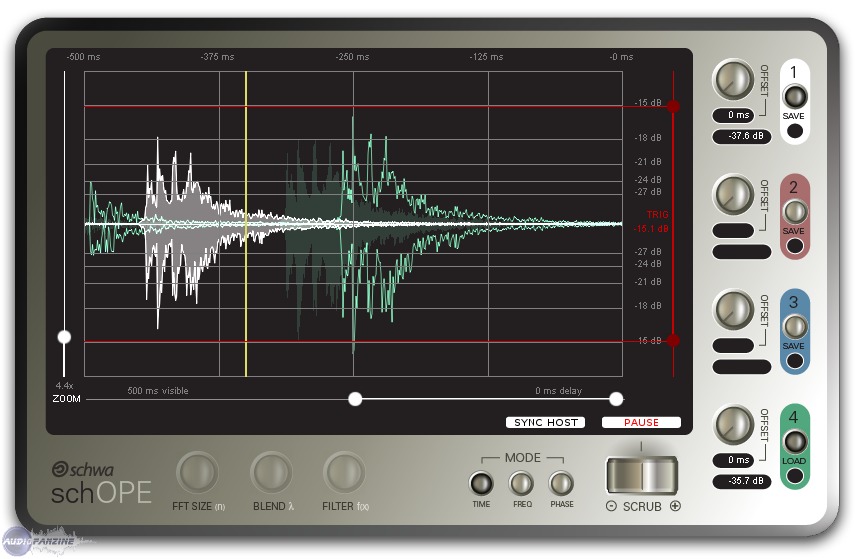Toggle black dot under slot 3 SAVE

coord(795,361)
